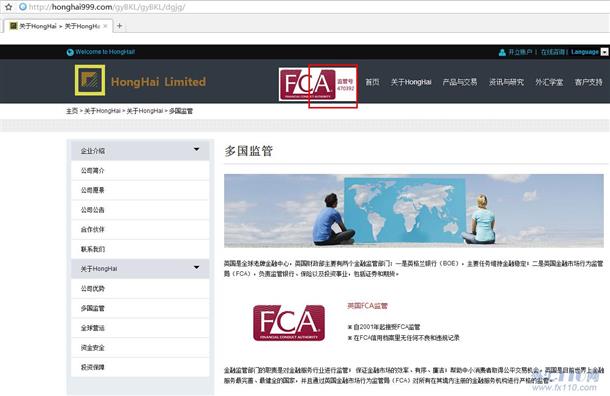
Task: Open 多国监管 in the sidebar
Action: tap(140, 308)
